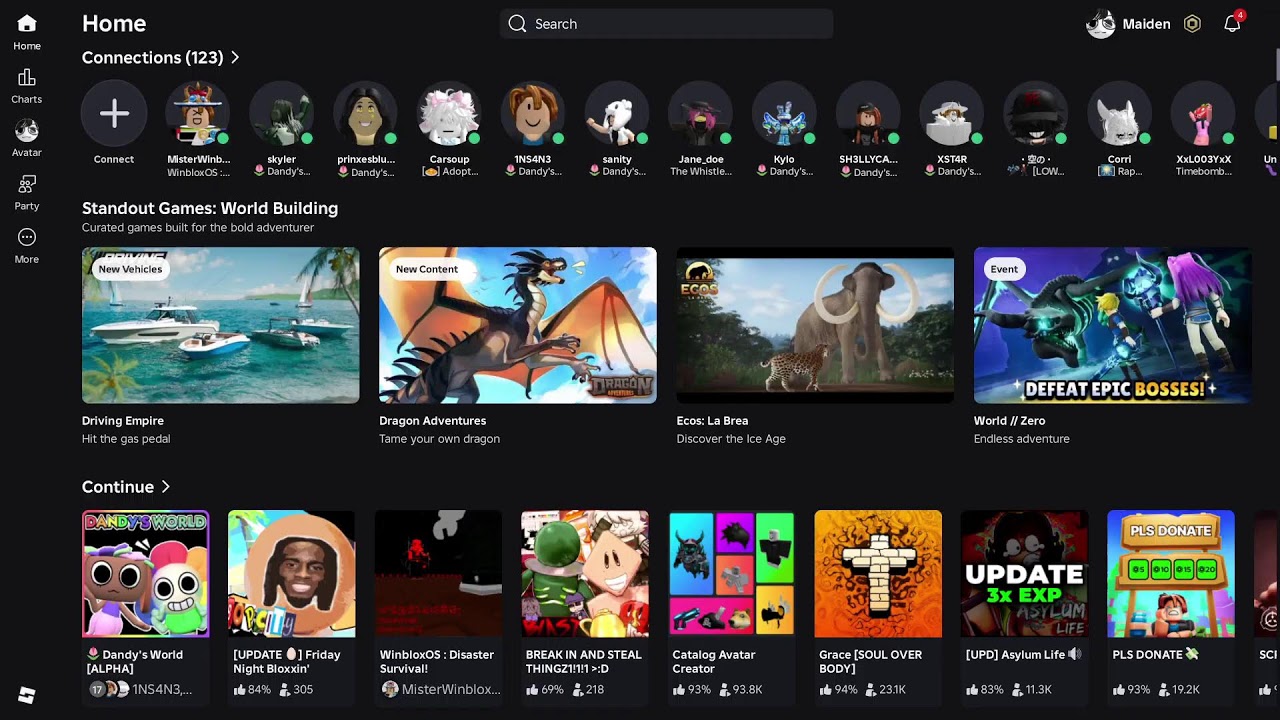Type in the Search field
Viewport: 1280px width, 720px height.
click(666, 24)
